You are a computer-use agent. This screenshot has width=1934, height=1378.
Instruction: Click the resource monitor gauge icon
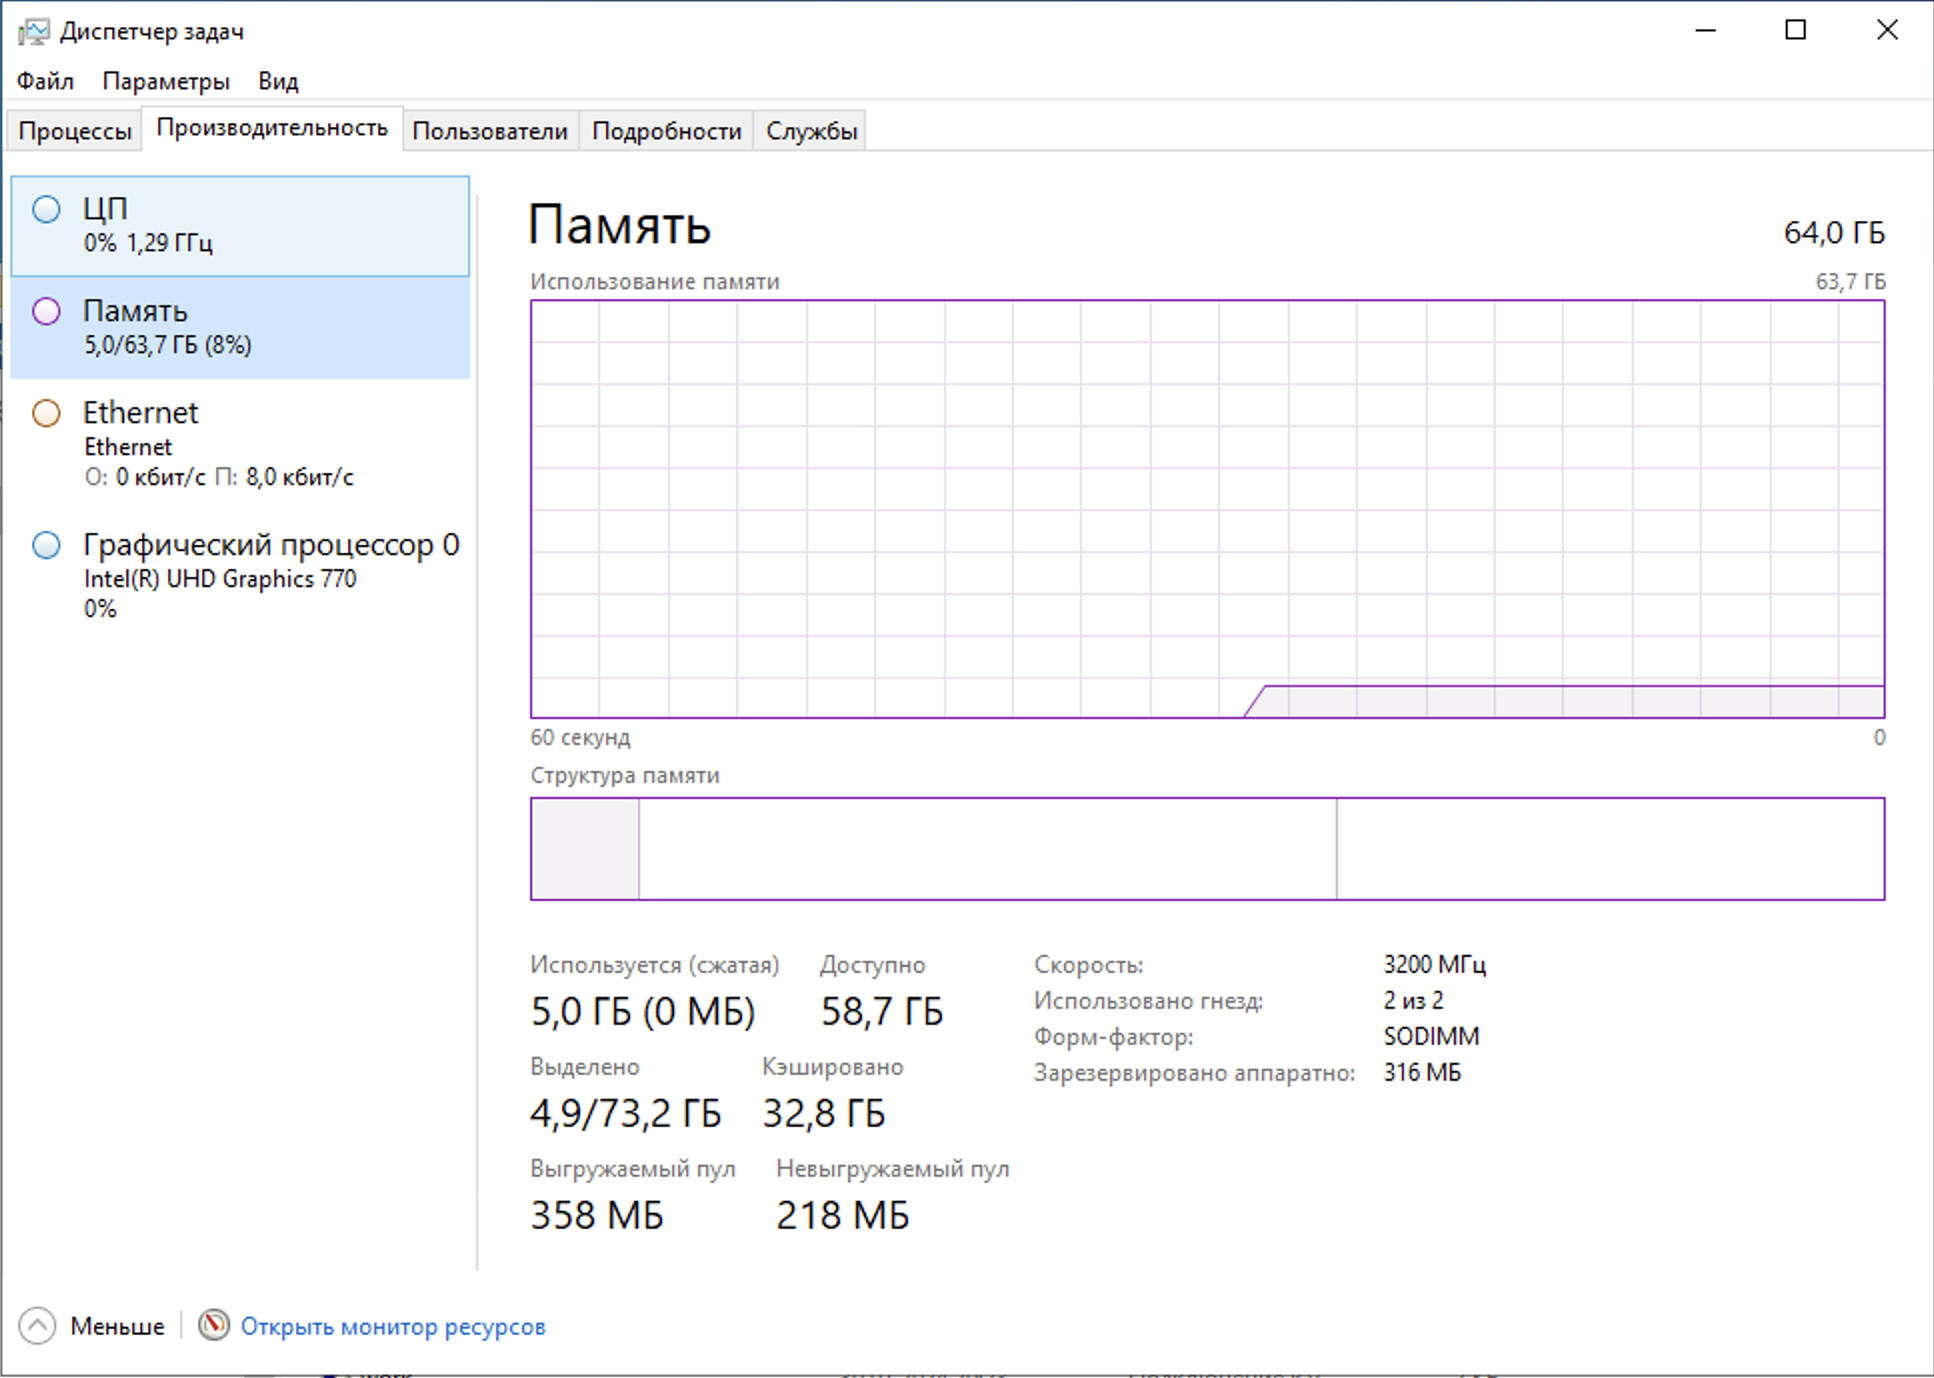(x=213, y=1325)
